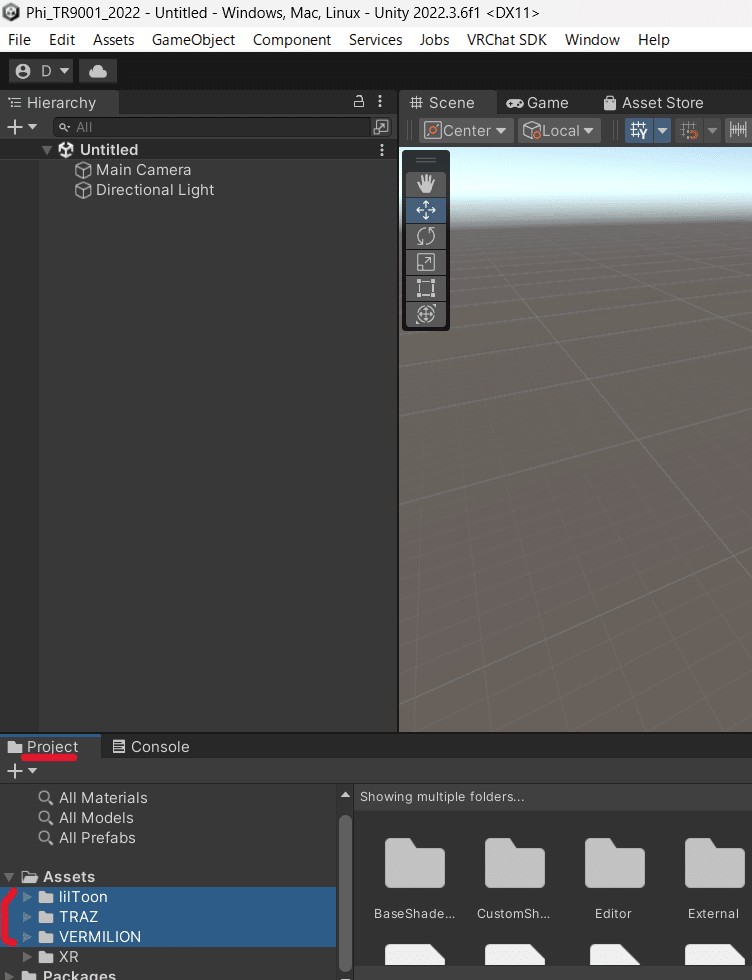Open the Component menu
The image size is (752, 980).
click(292, 39)
